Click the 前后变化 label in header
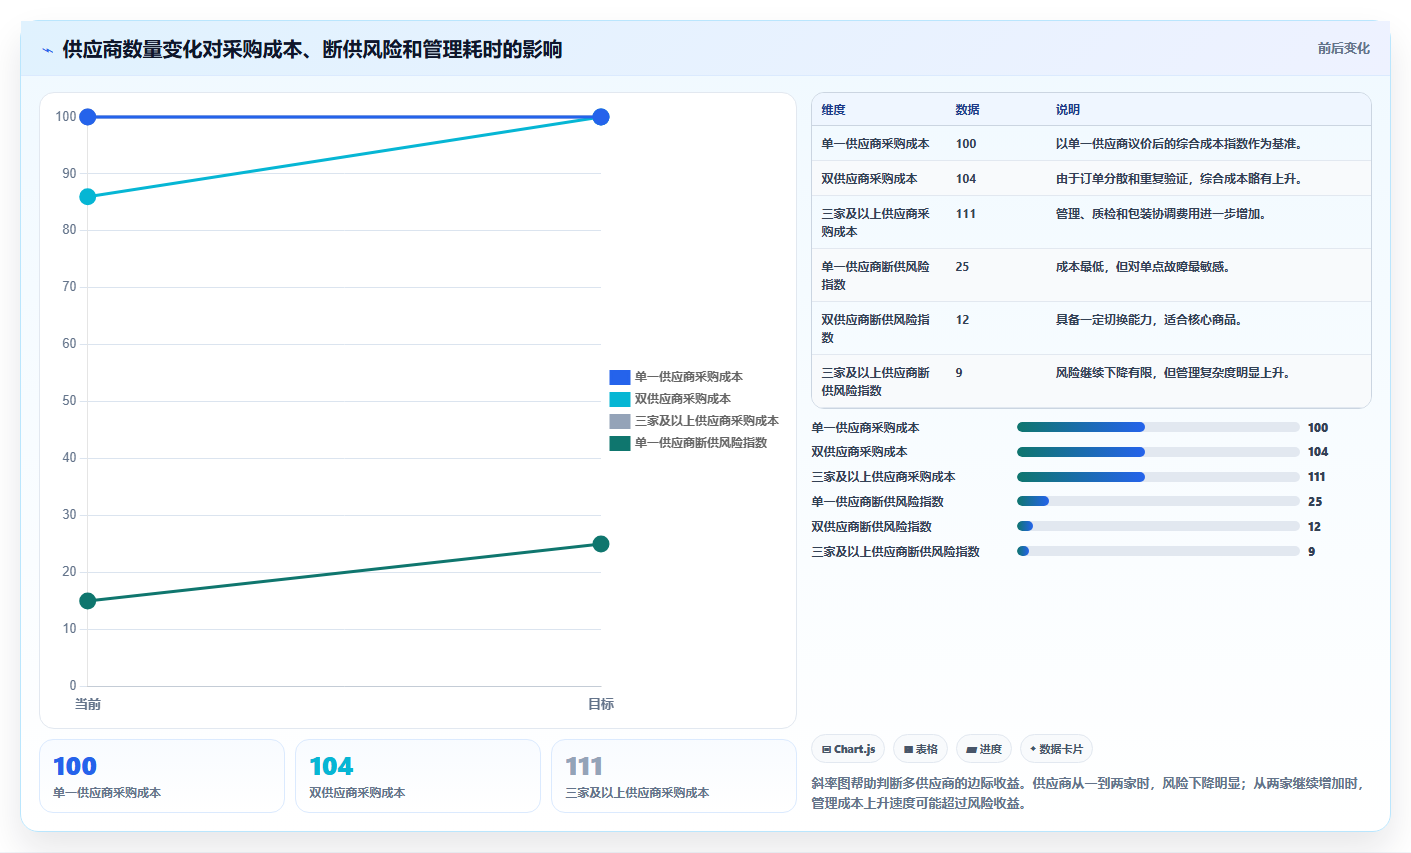Viewport: 1411px width, 853px height. pos(1343,48)
